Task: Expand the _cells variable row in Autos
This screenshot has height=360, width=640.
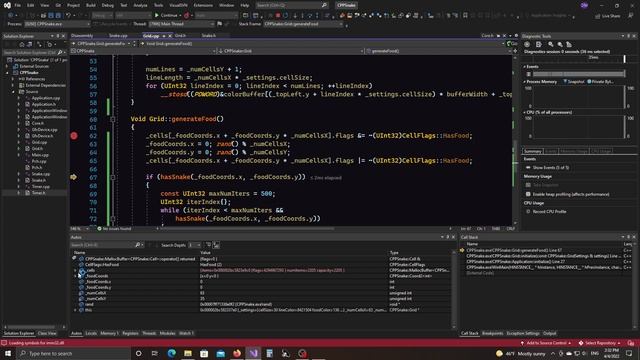Action: click(76, 270)
